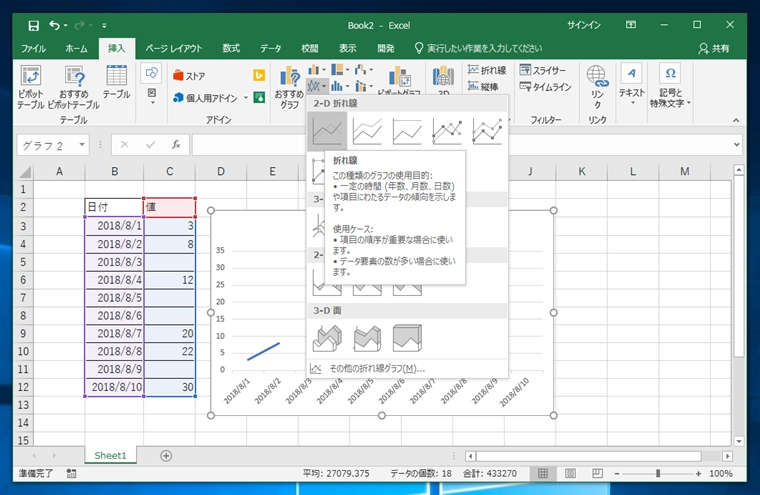
Task: Expand the 個人用アドイン dropdown arrow
Action: click(246, 98)
